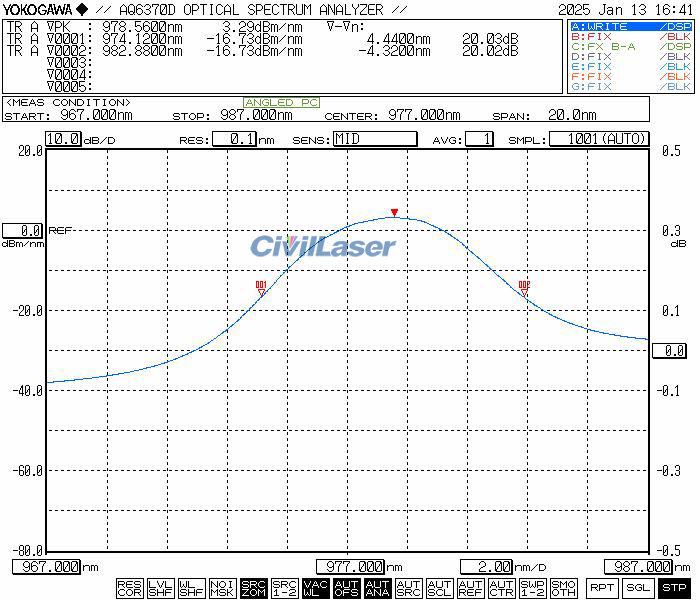Click the YOKOGAWA logo

(45, 9)
